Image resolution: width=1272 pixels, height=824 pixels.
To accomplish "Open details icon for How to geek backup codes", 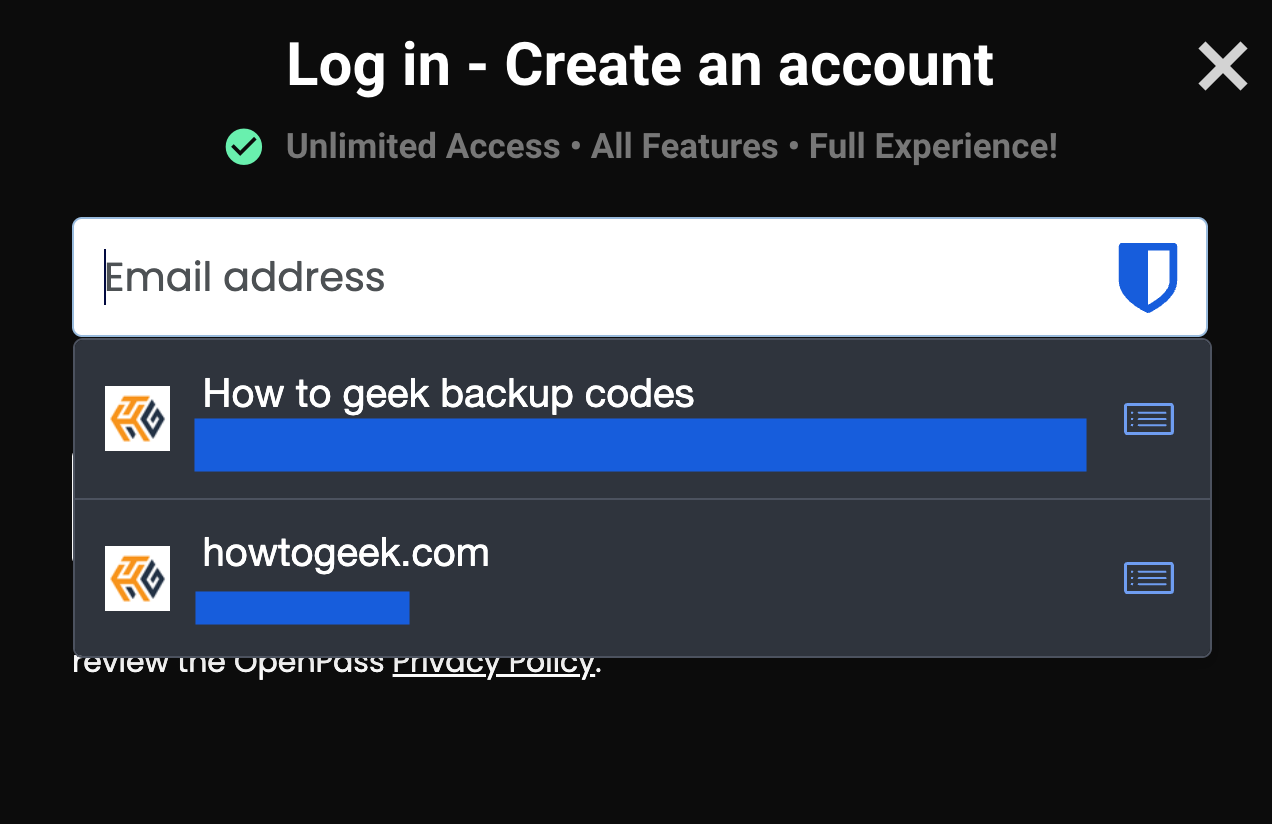I will 1149,419.
